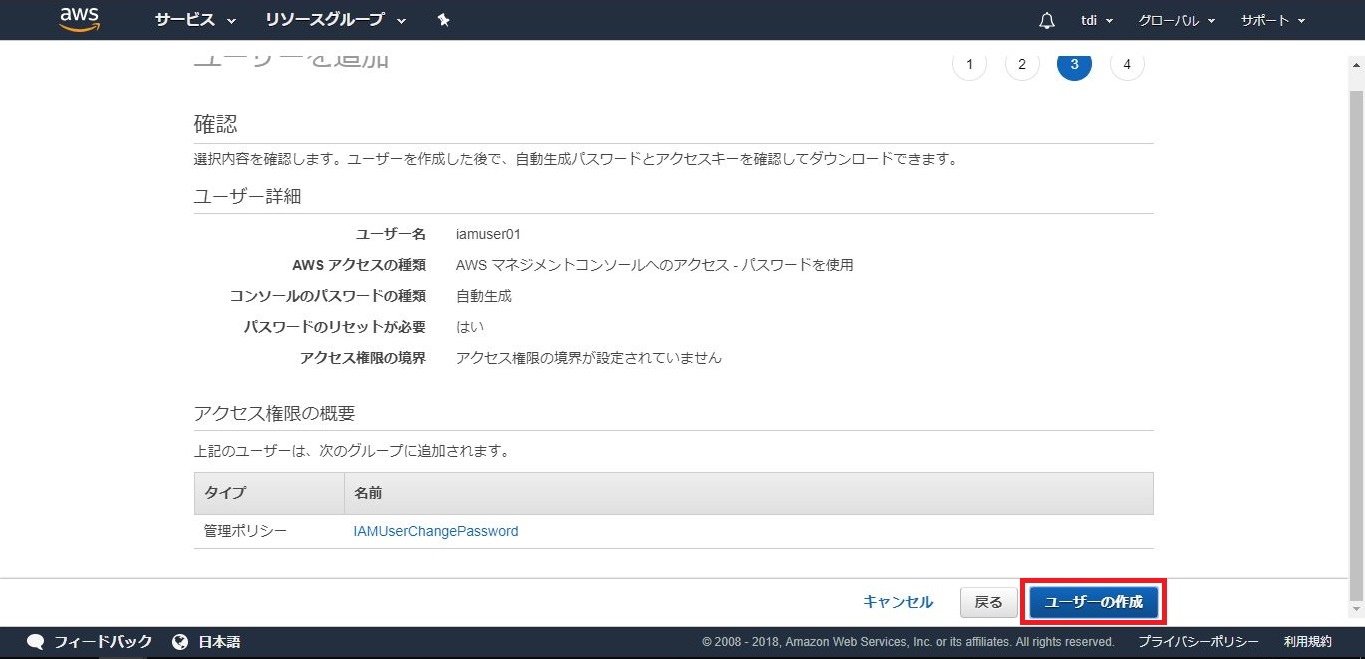Open the IAMUserChangePassword policy link
The width and height of the screenshot is (1365, 659).
tap(436, 531)
